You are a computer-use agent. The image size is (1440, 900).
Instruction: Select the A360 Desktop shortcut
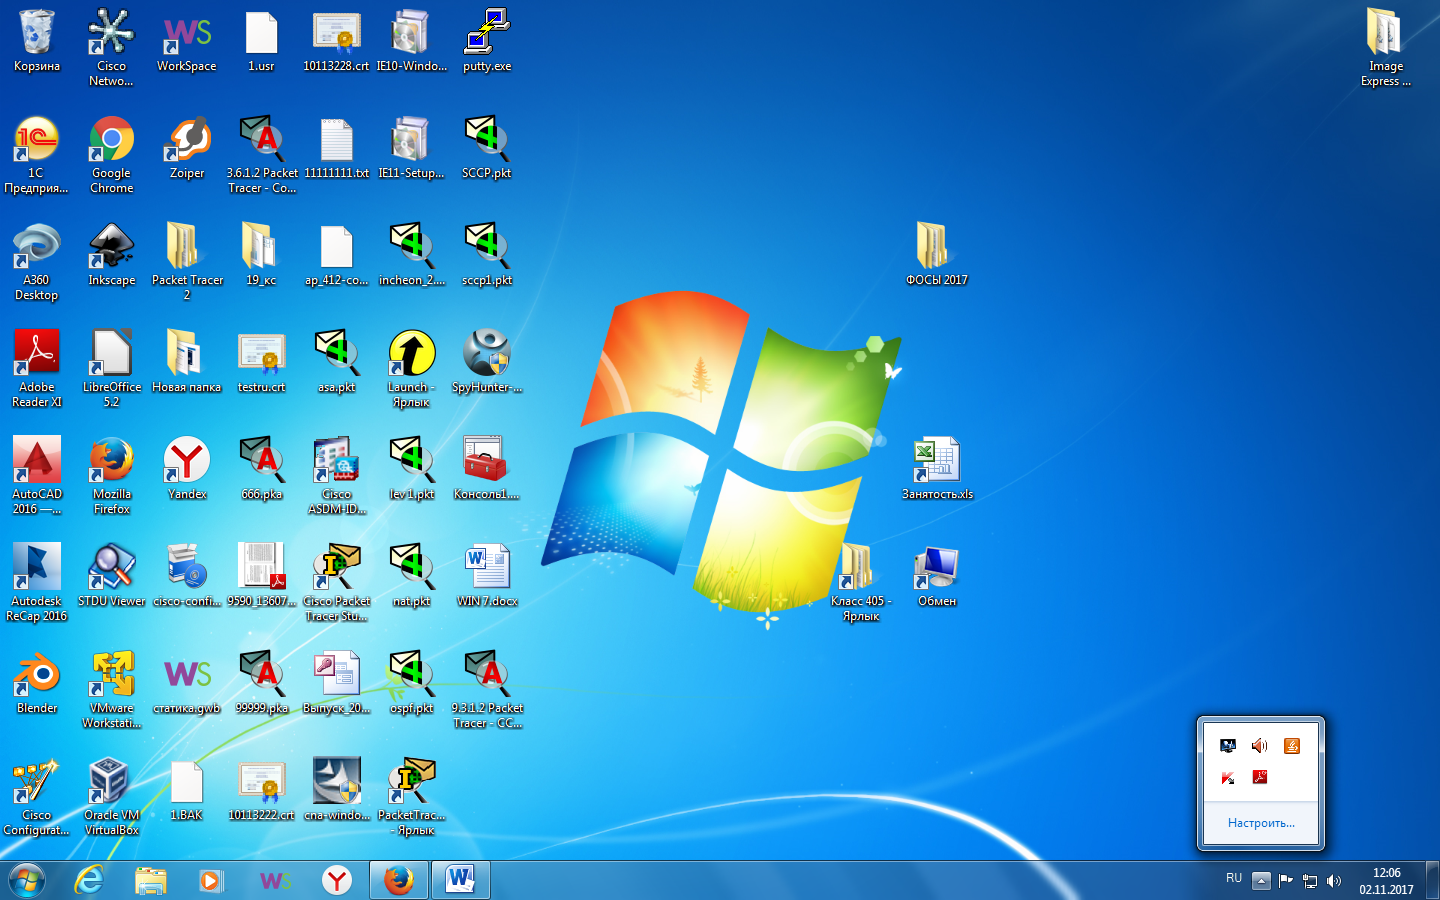click(37, 262)
